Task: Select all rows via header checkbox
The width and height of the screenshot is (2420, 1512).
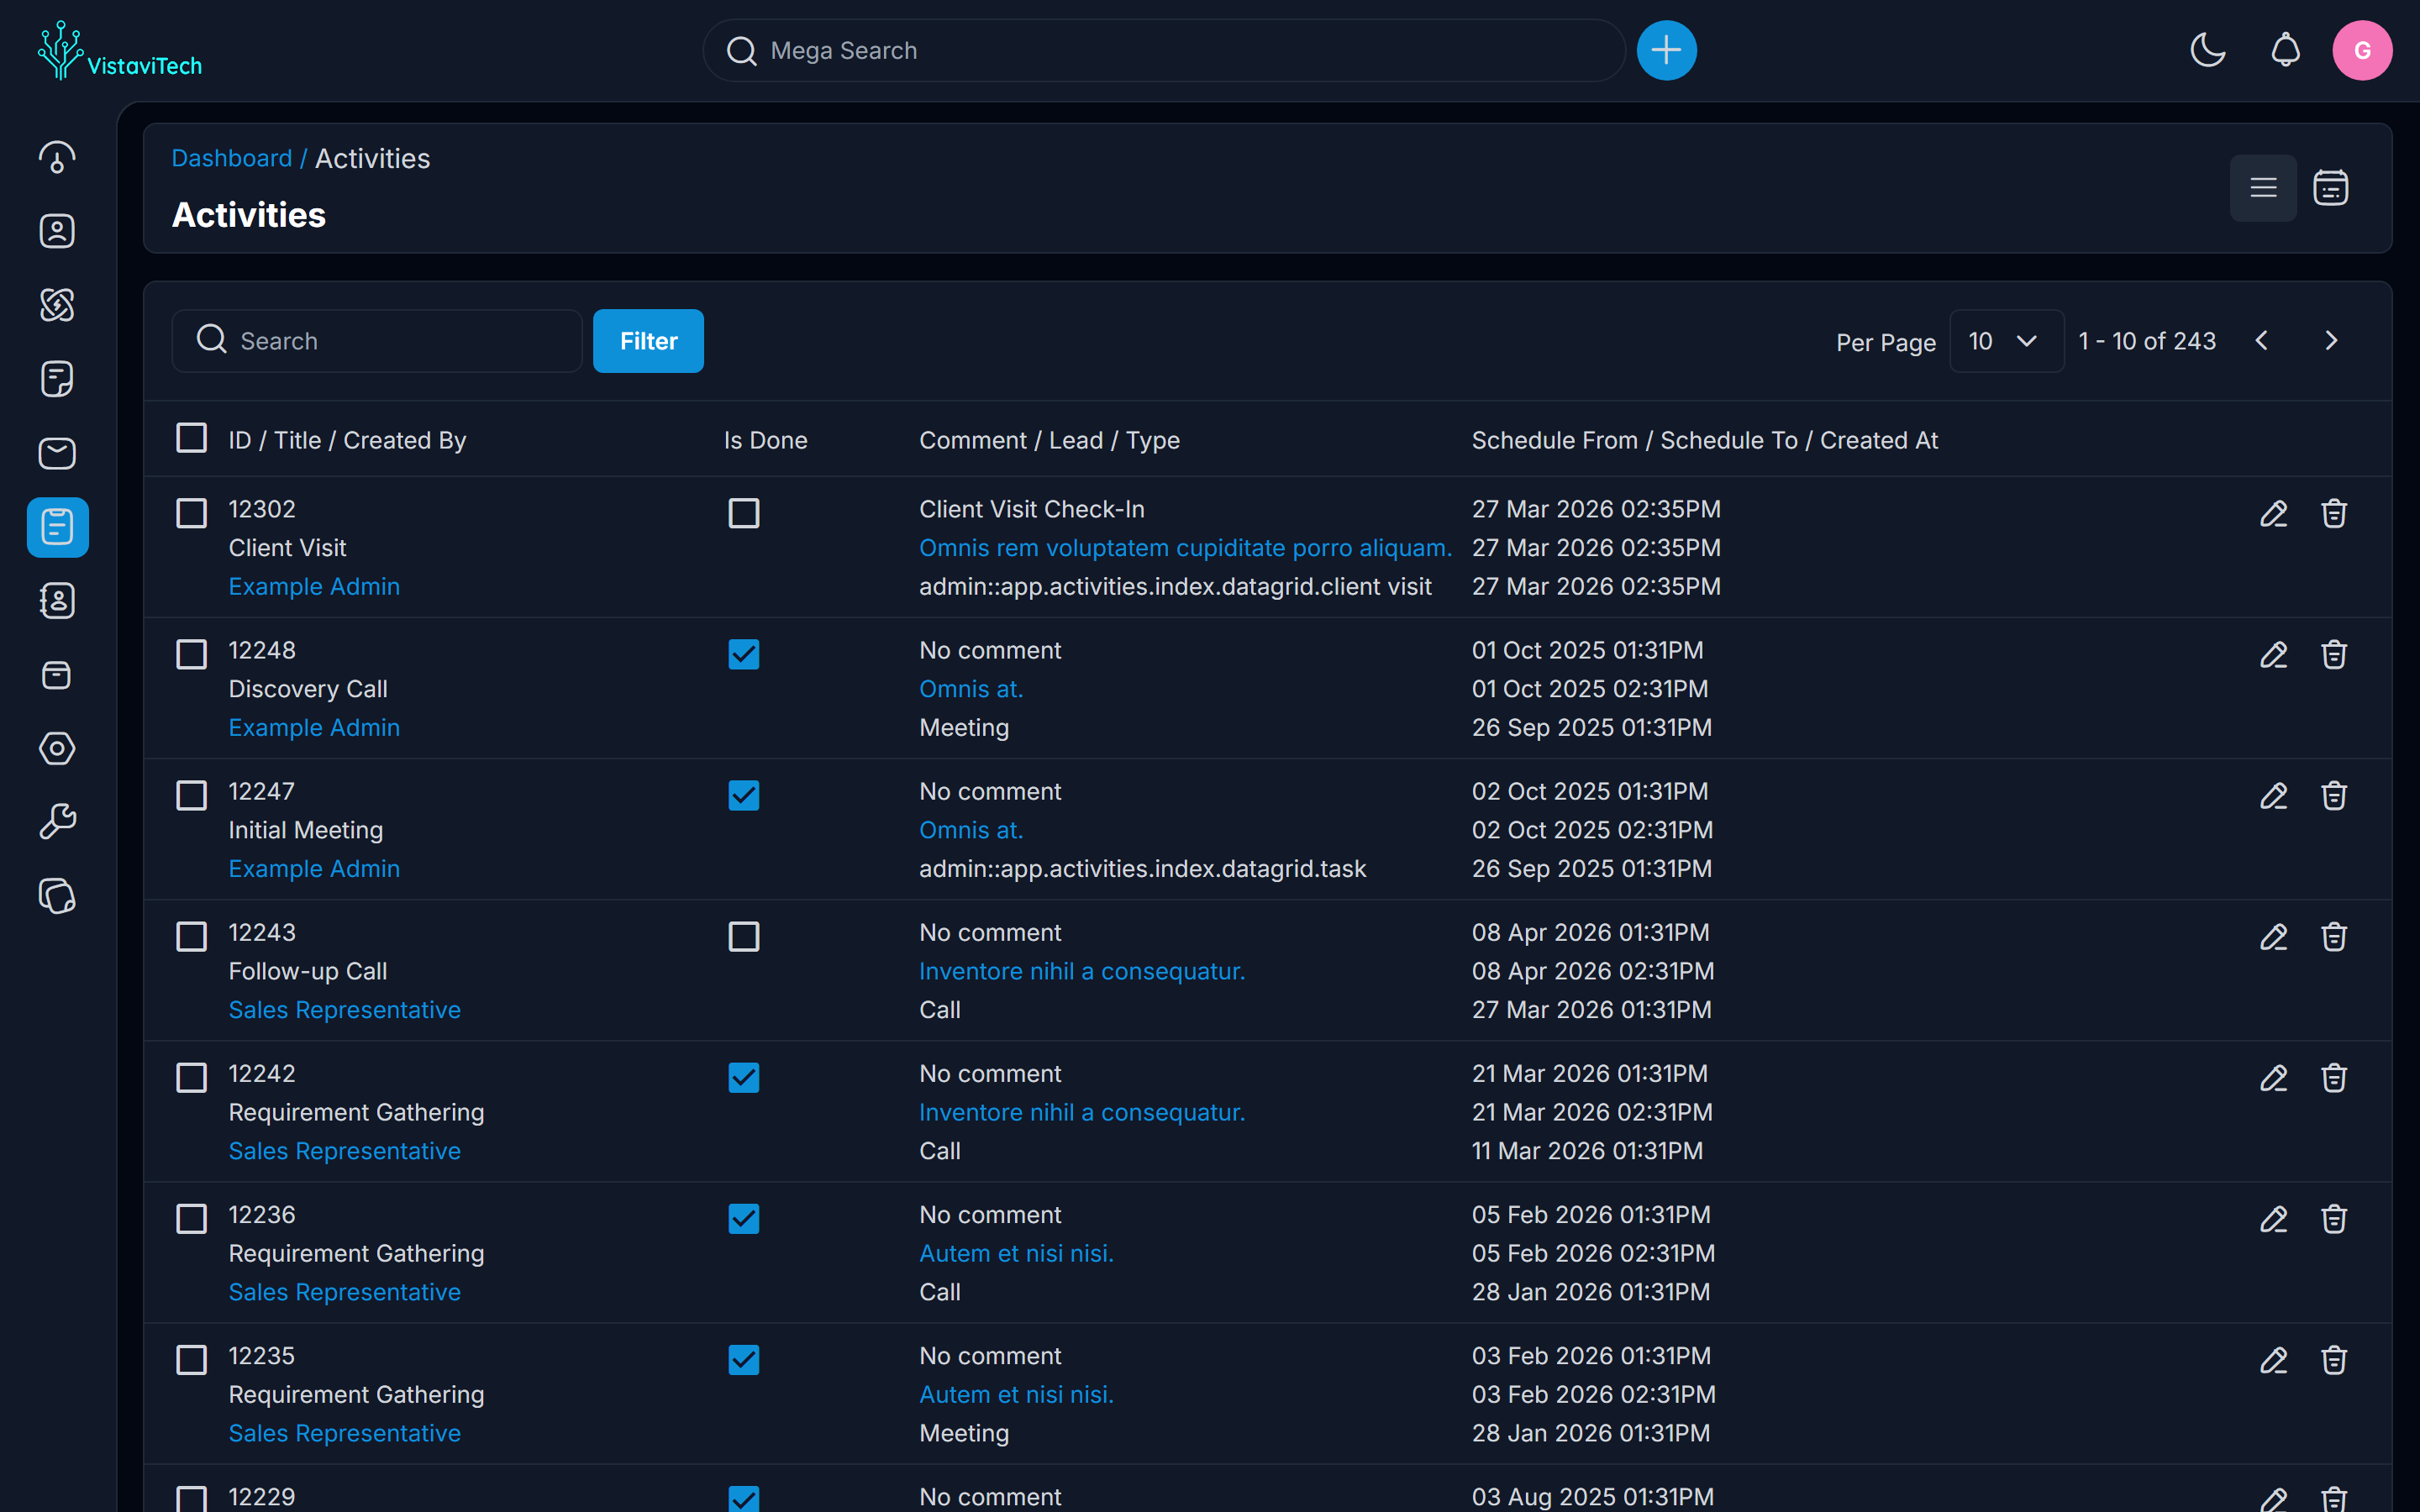Action: [191, 438]
